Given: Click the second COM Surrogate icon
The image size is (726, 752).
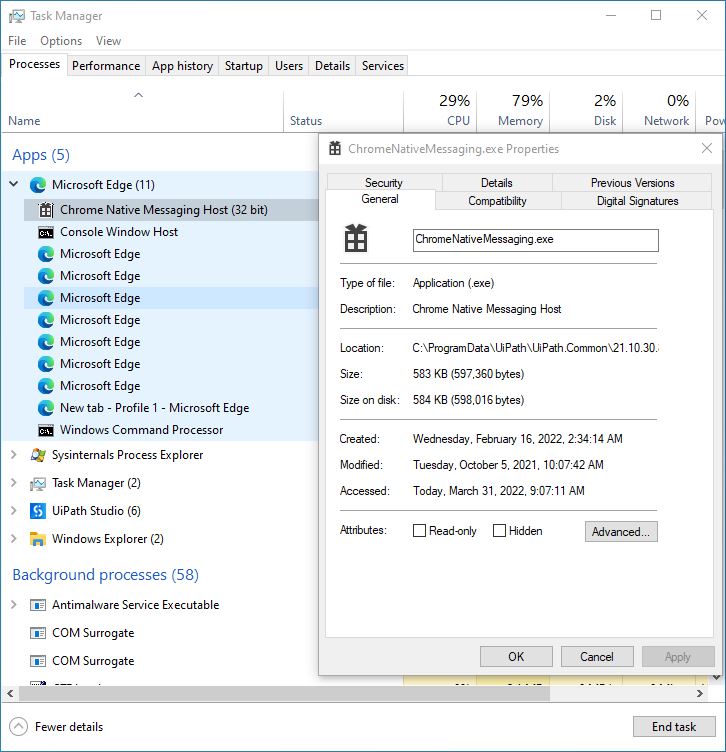Looking at the screenshot, I should click(38, 661).
